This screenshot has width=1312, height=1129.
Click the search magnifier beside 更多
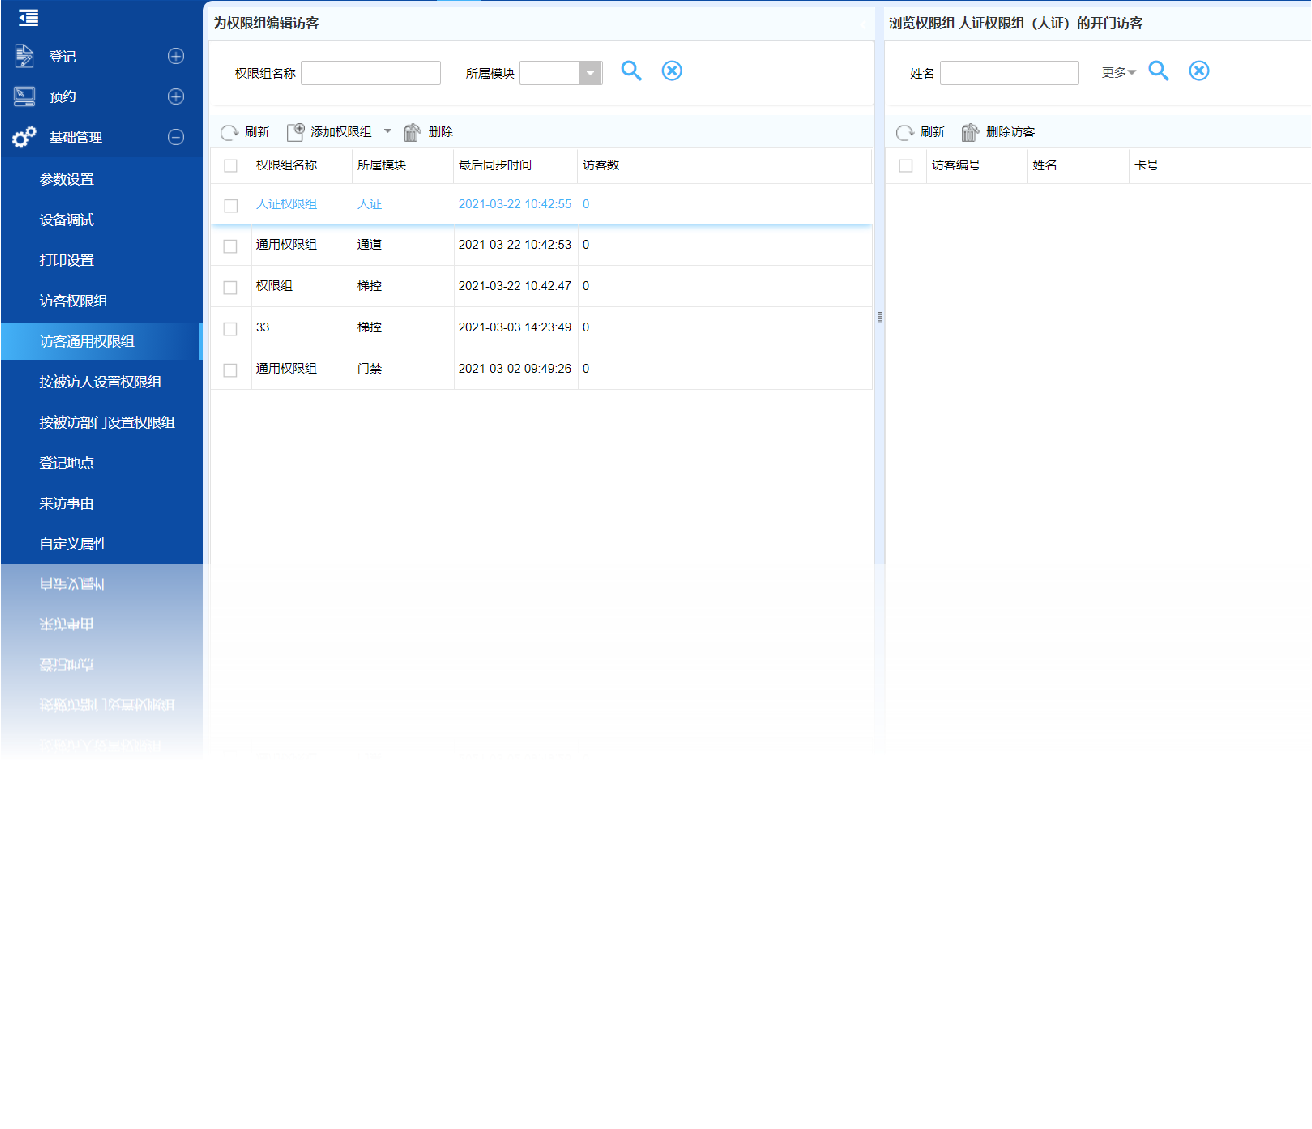click(1158, 71)
